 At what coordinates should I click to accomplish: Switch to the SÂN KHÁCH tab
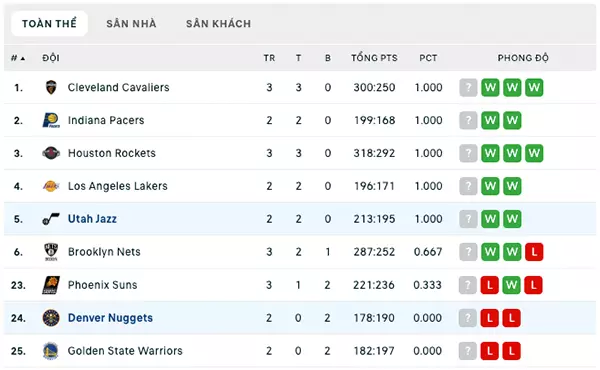pyautogui.click(x=218, y=24)
